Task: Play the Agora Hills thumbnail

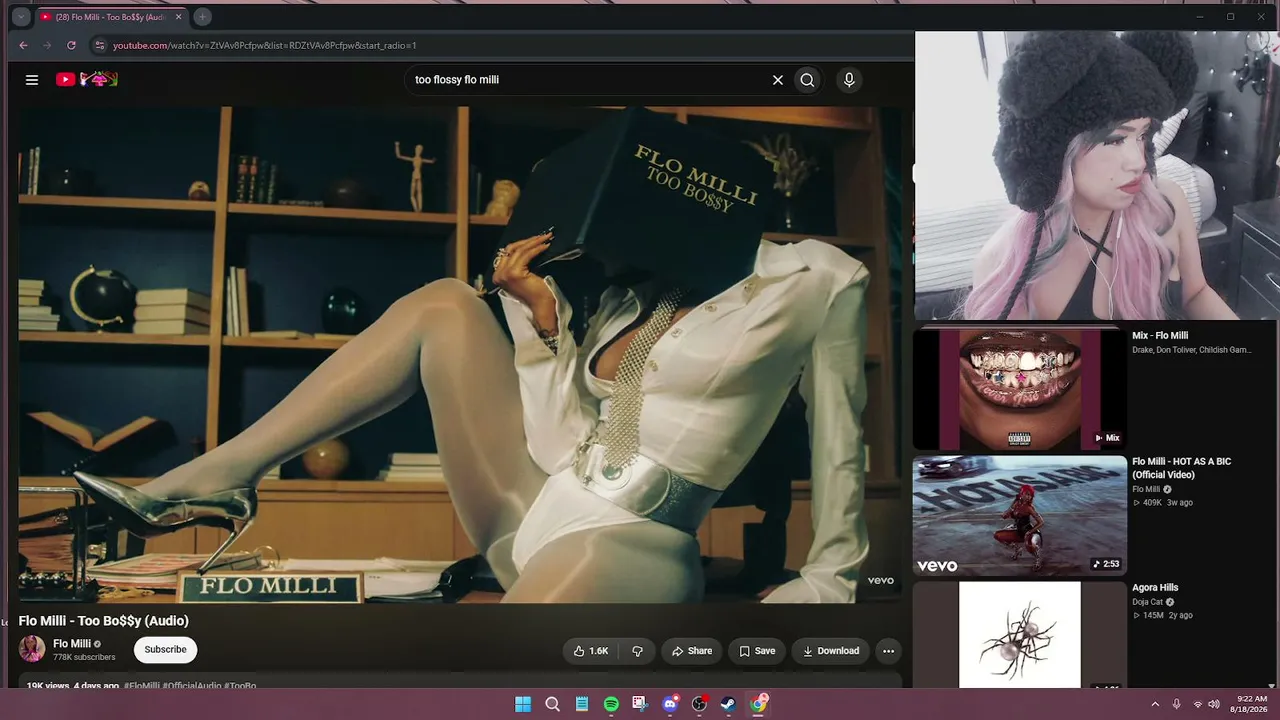Action: (1019, 635)
